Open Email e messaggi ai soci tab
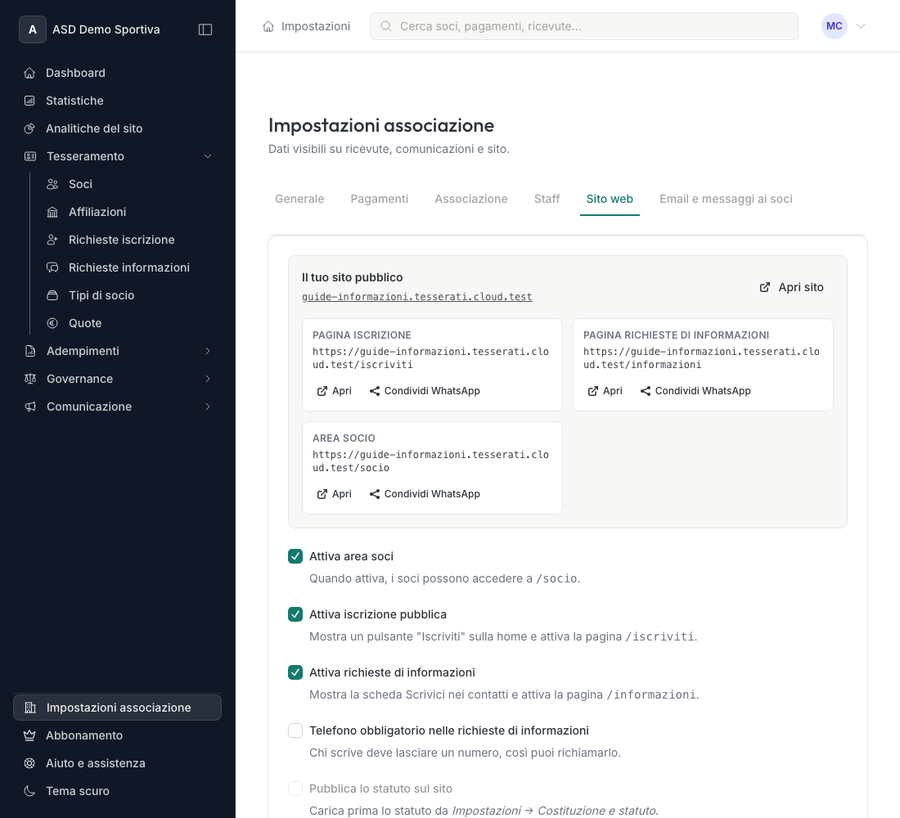This screenshot has width=900, height=818. click(726, 199)
